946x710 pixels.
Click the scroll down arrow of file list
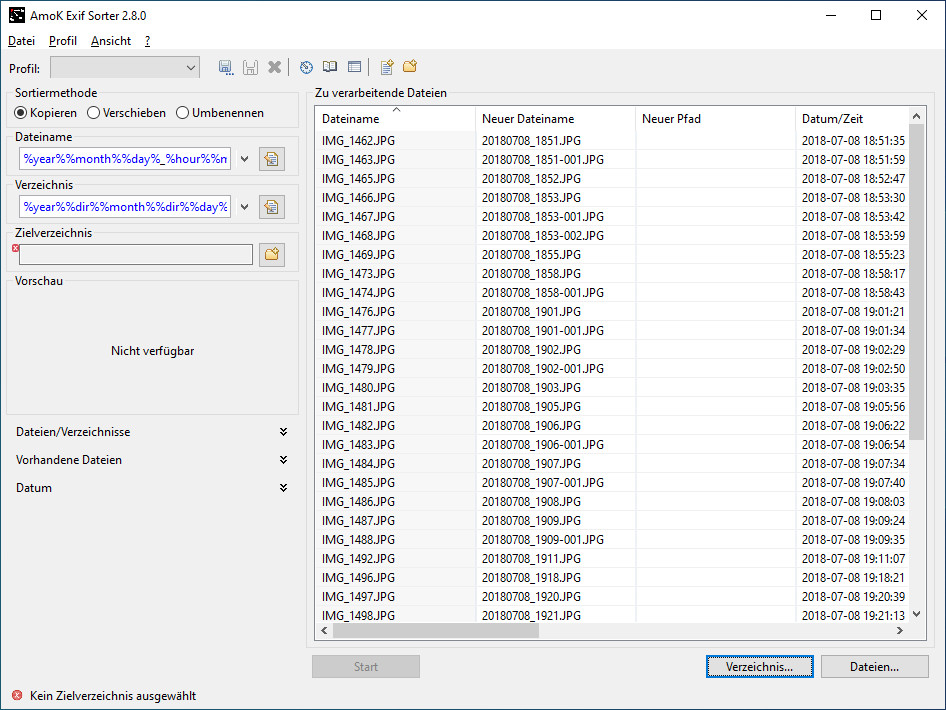coord(916,614)
